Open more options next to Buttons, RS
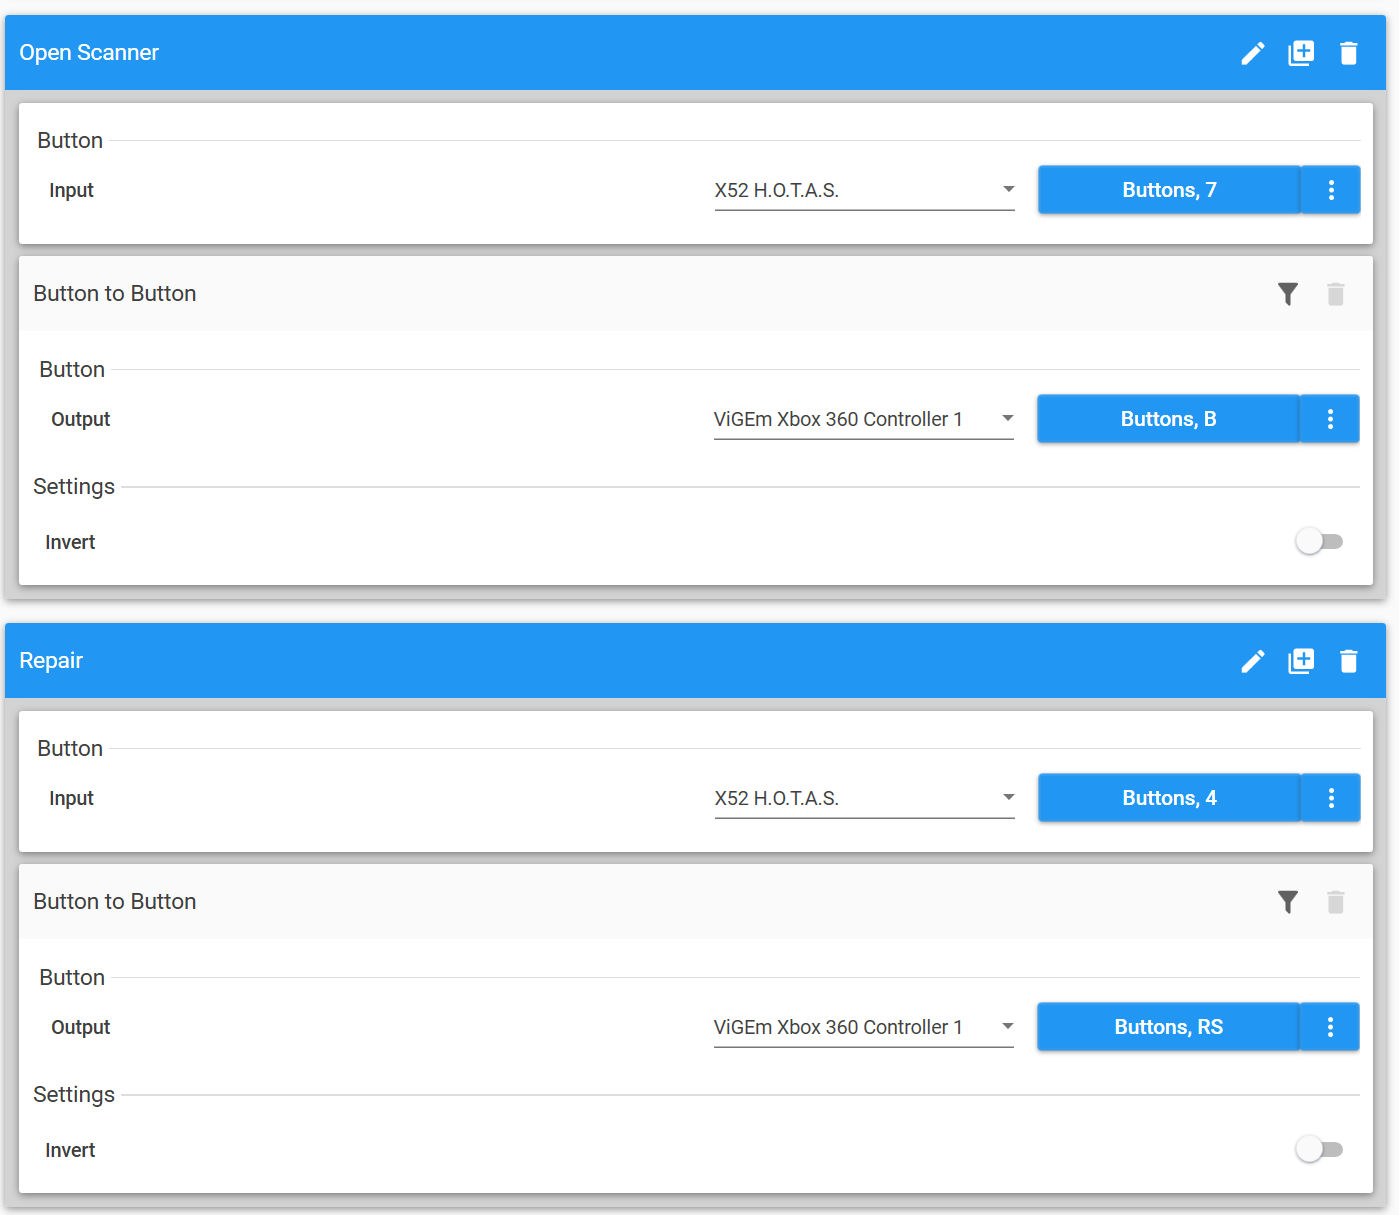Viewport: 1399px width, 1215px height. 1330,1027
